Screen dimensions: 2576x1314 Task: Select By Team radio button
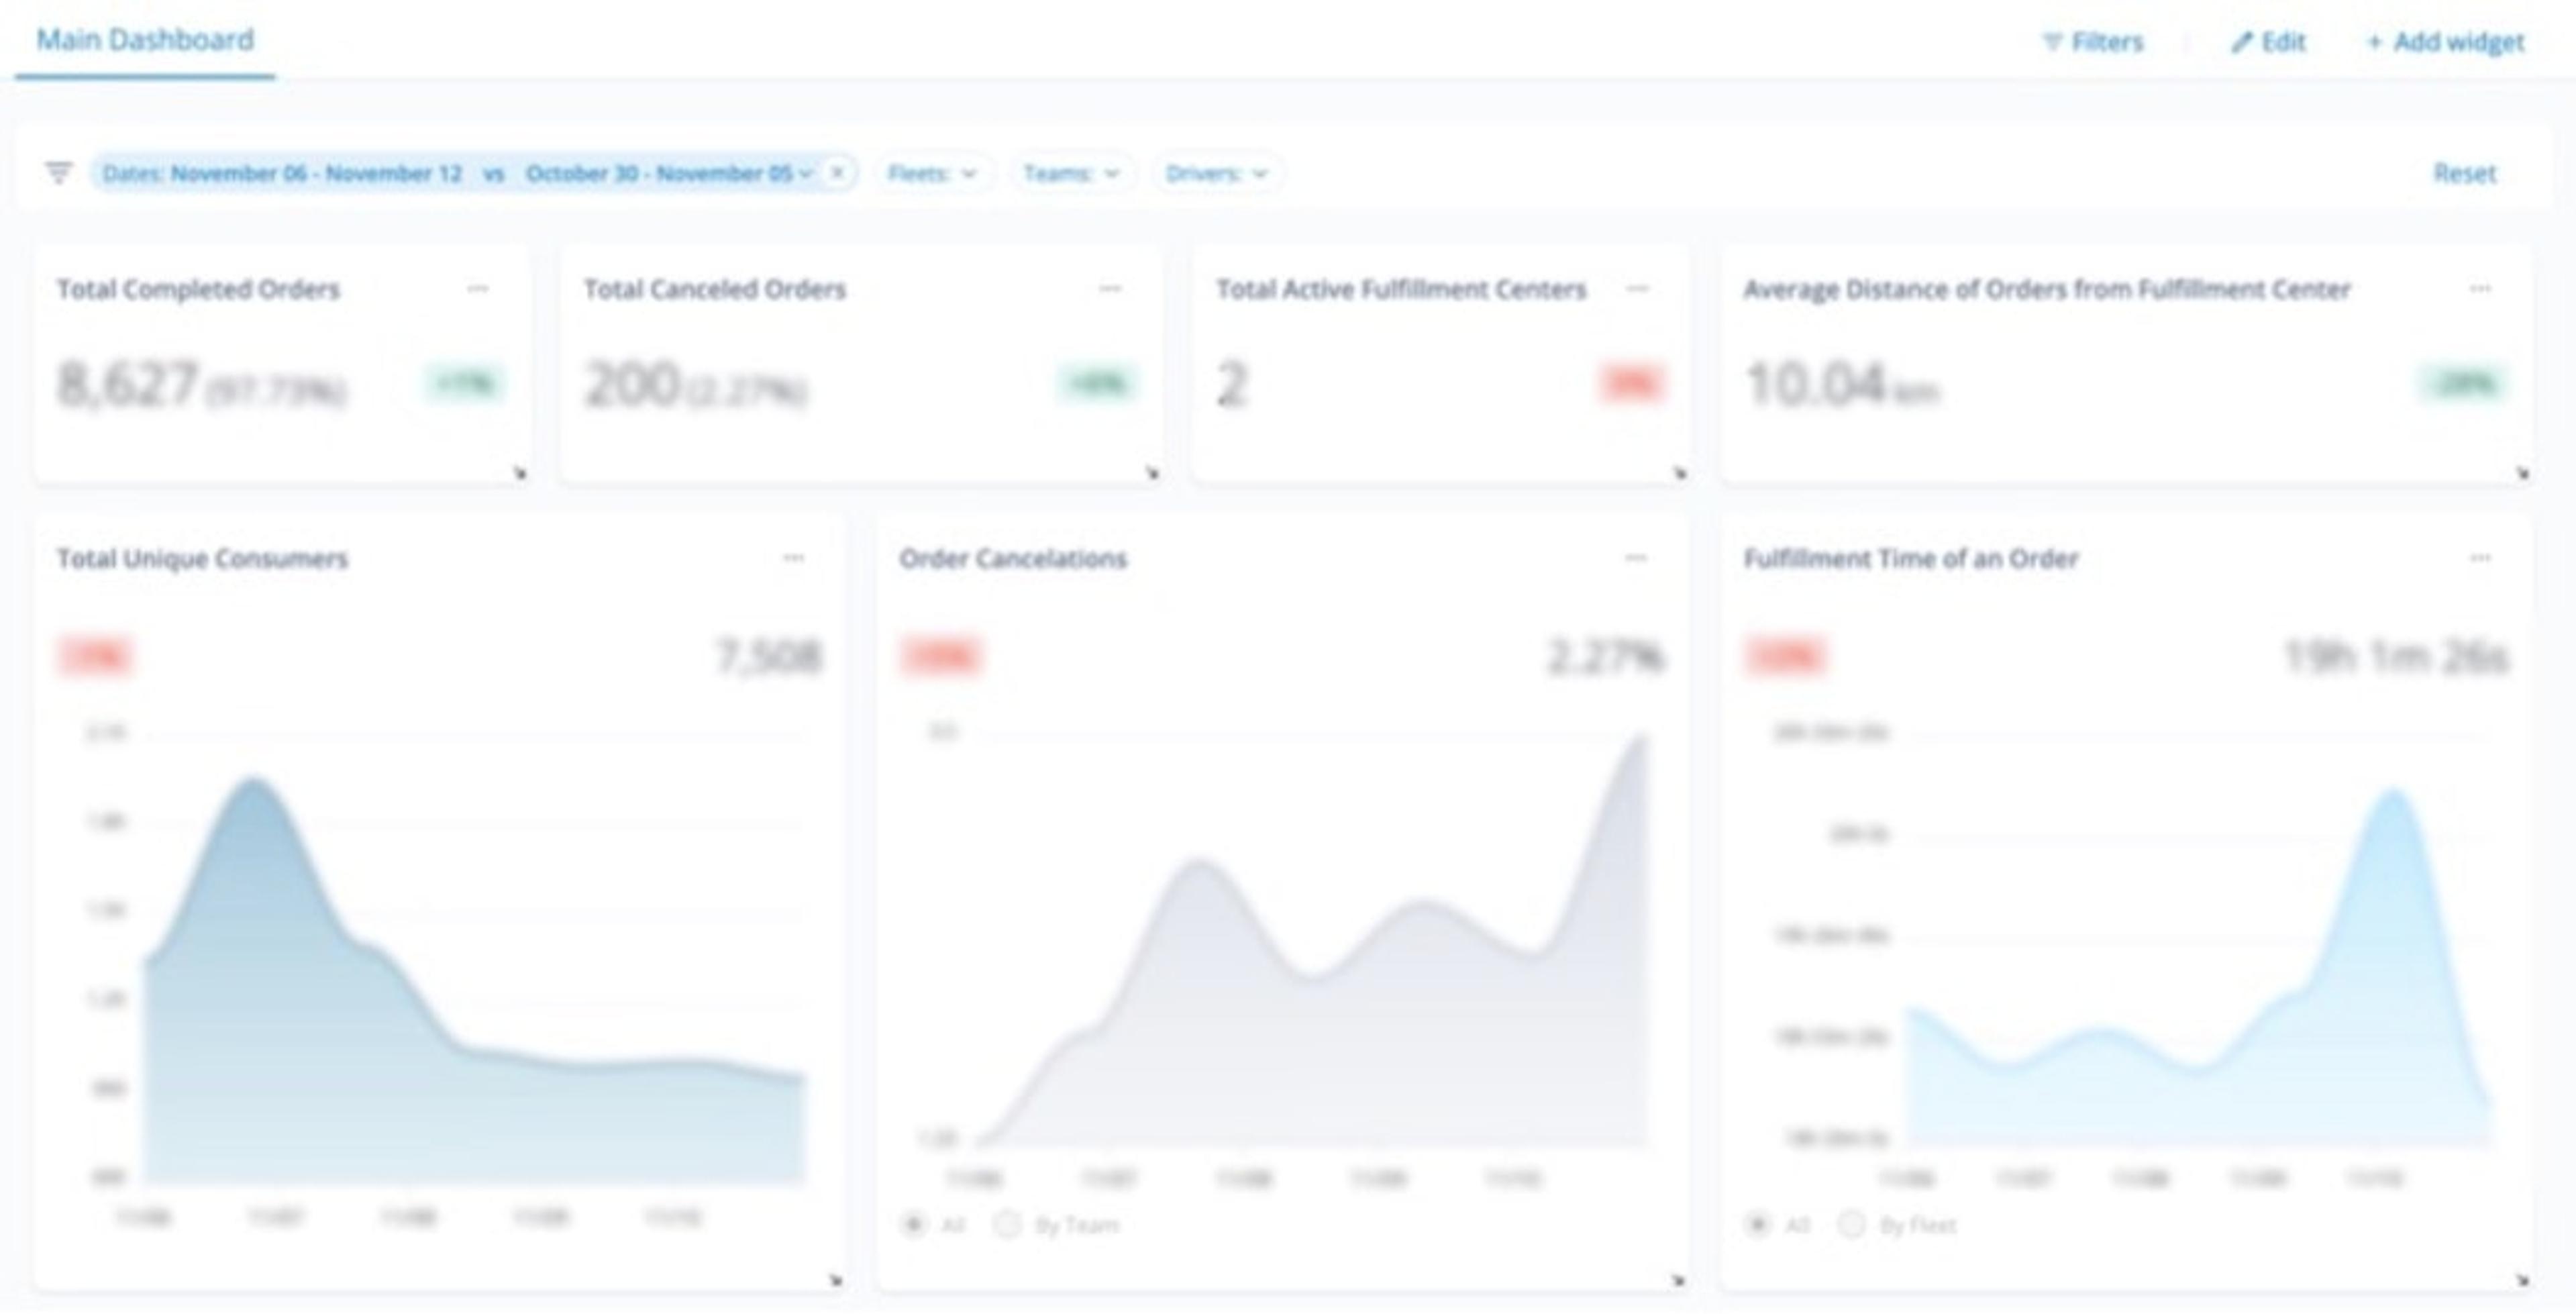[1007, 1224]
